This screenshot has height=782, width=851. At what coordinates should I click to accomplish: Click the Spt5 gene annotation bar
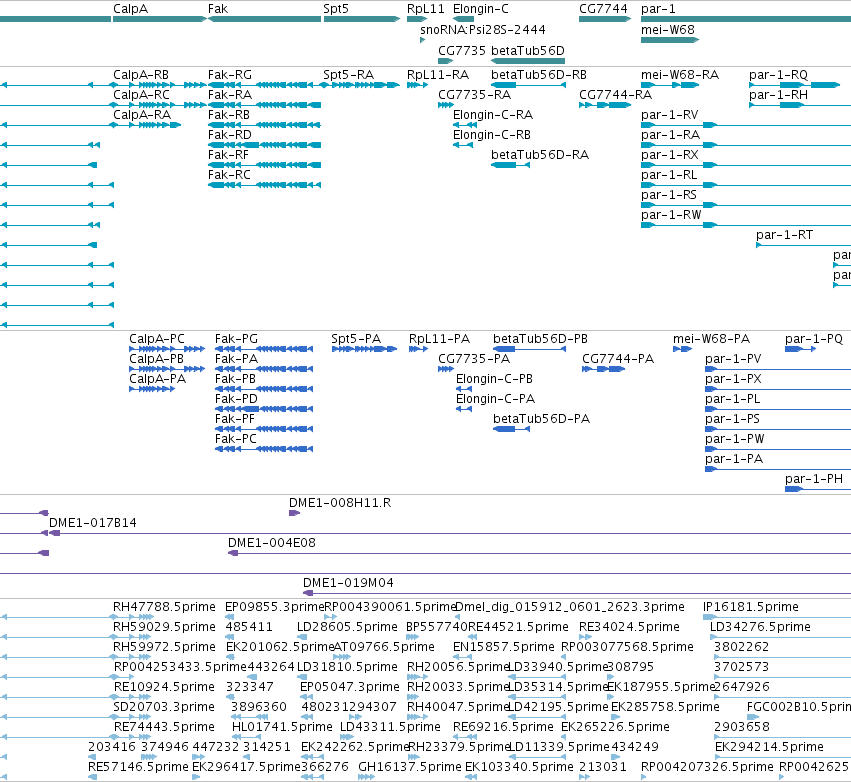[361, 19]
